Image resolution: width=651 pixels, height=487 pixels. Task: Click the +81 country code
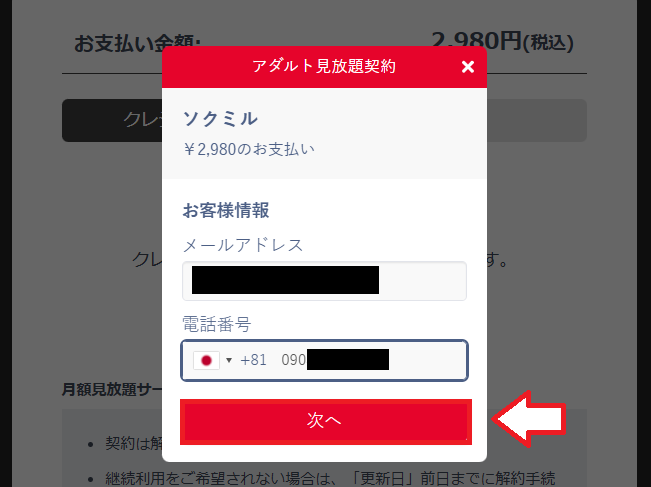coord(253,360)
